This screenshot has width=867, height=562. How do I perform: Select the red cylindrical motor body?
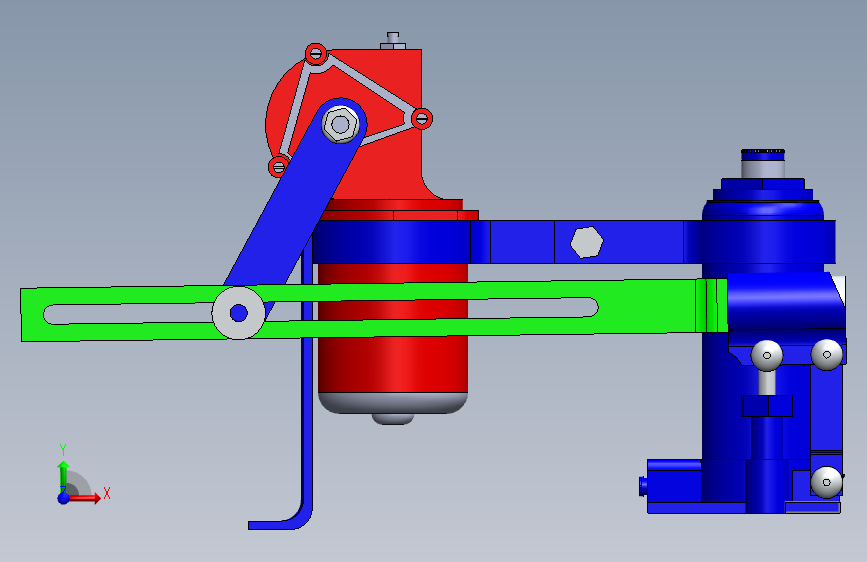tap(393, 328)
